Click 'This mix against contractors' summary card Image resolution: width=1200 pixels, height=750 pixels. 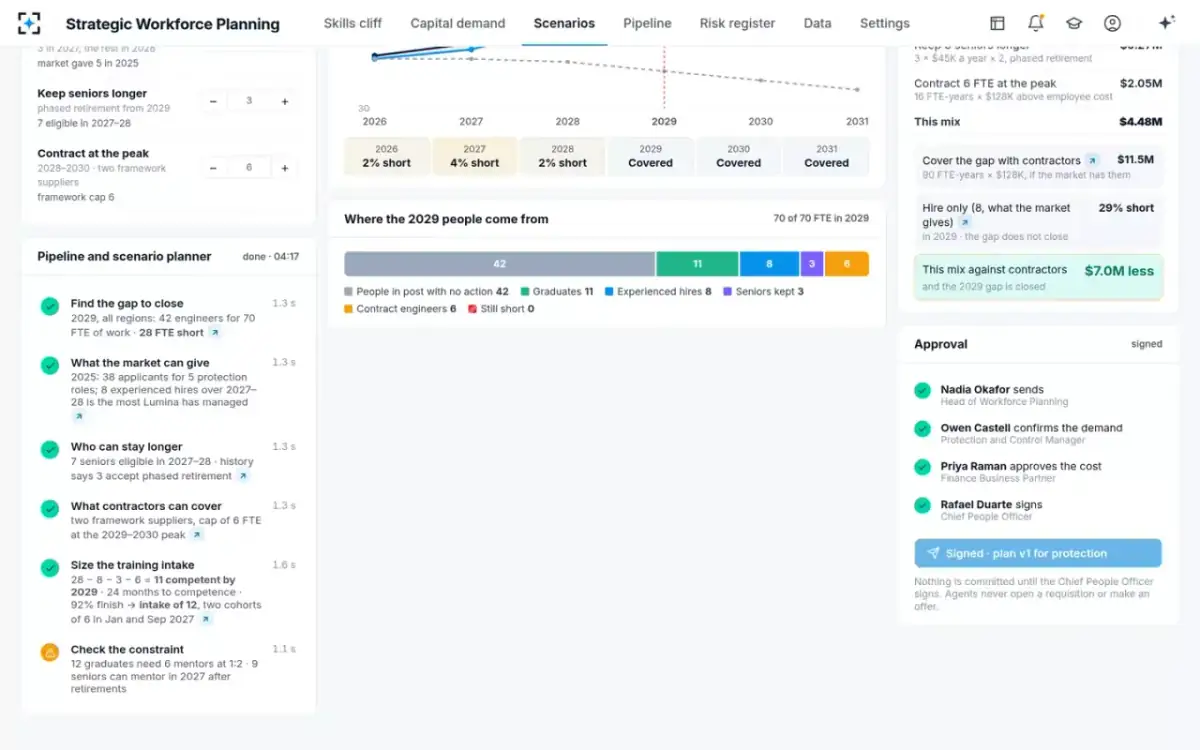tap(1038, 277)
